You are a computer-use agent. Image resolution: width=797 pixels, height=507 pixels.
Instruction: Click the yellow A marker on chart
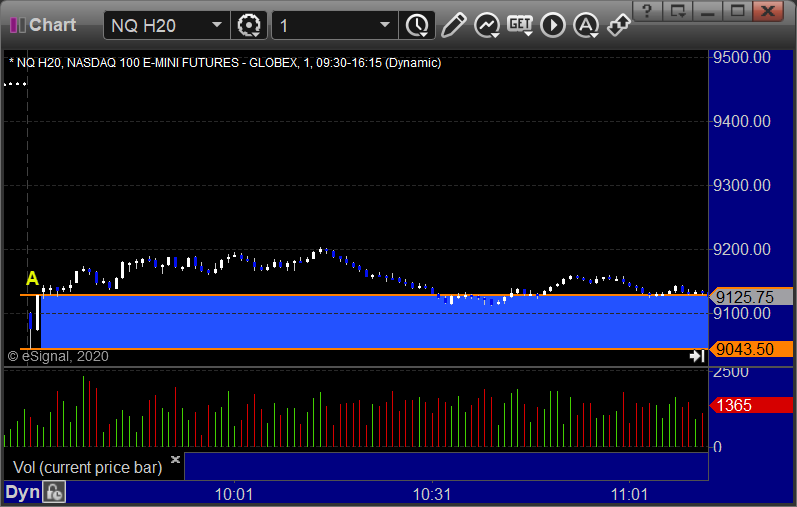pyautogui.click(x=32, y=279)
